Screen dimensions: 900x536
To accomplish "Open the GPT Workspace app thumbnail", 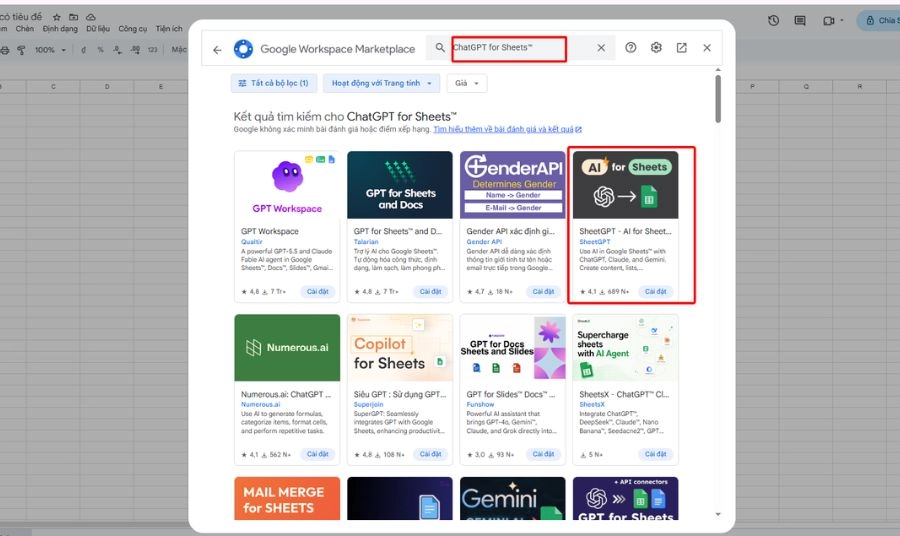I will (287, 185).
